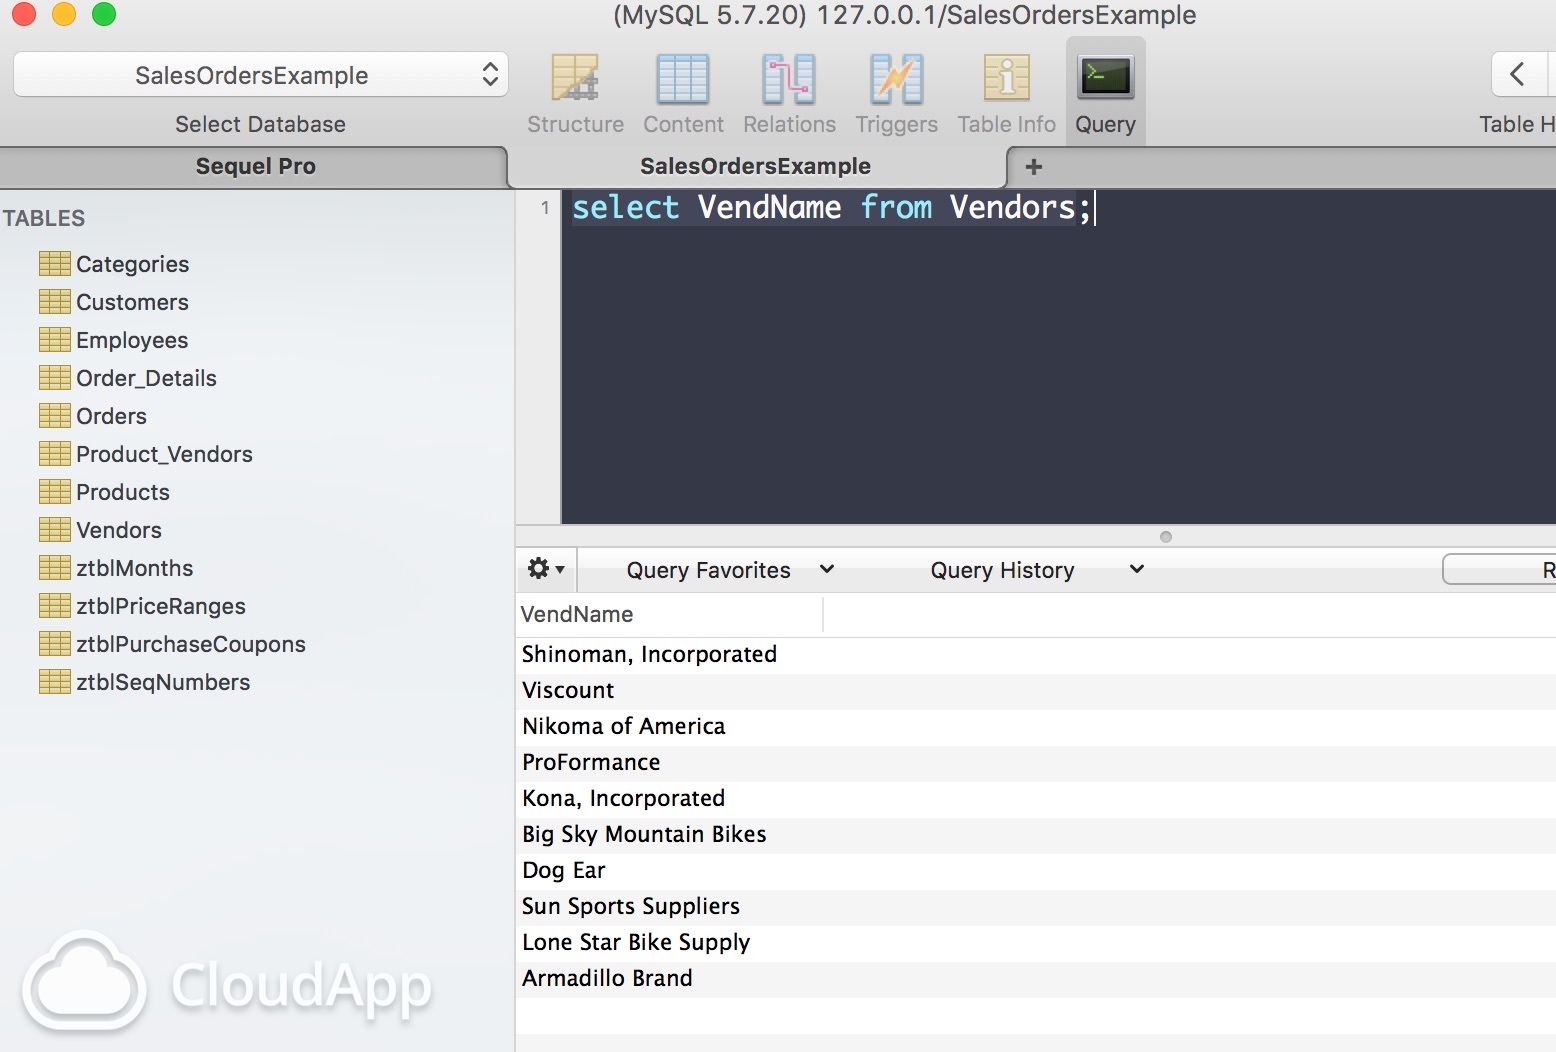Click the ztblPriceRanges table icon

55,606
